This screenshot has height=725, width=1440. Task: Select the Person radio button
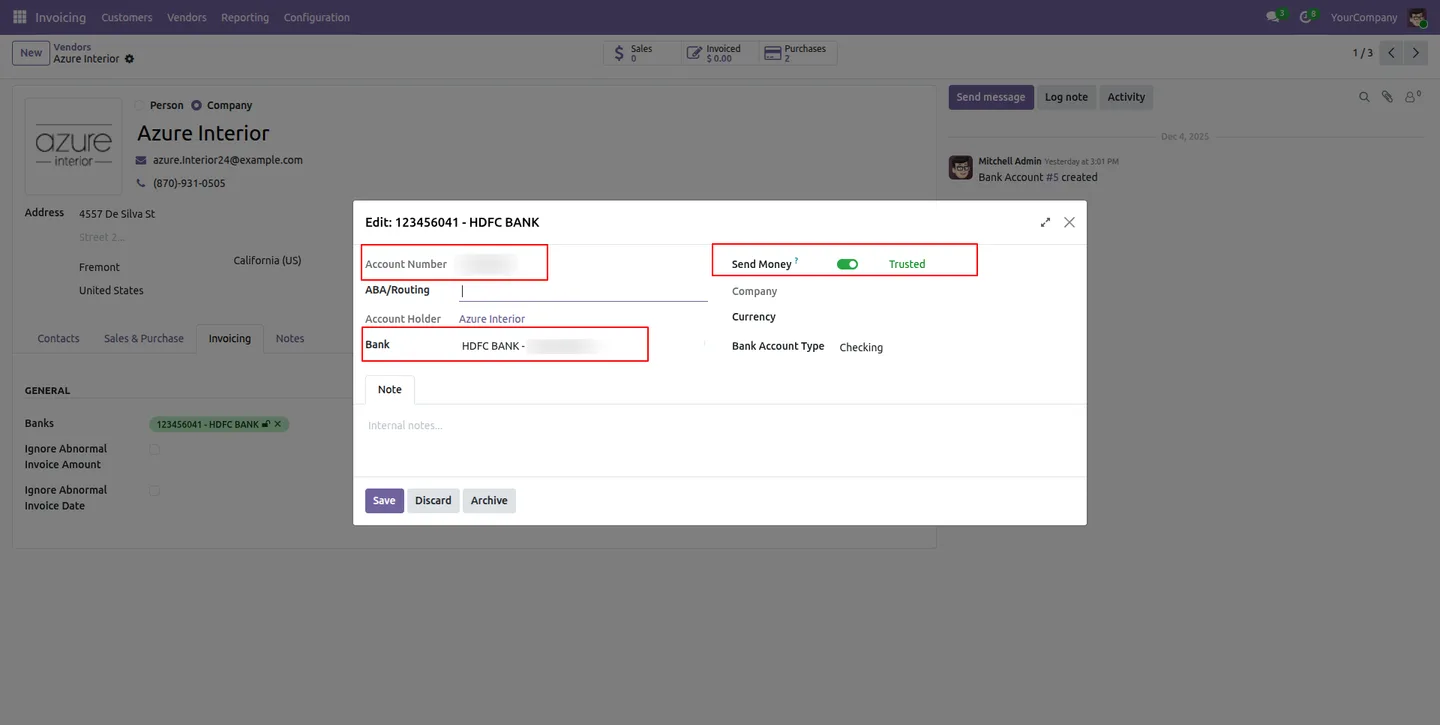[139, 105]
